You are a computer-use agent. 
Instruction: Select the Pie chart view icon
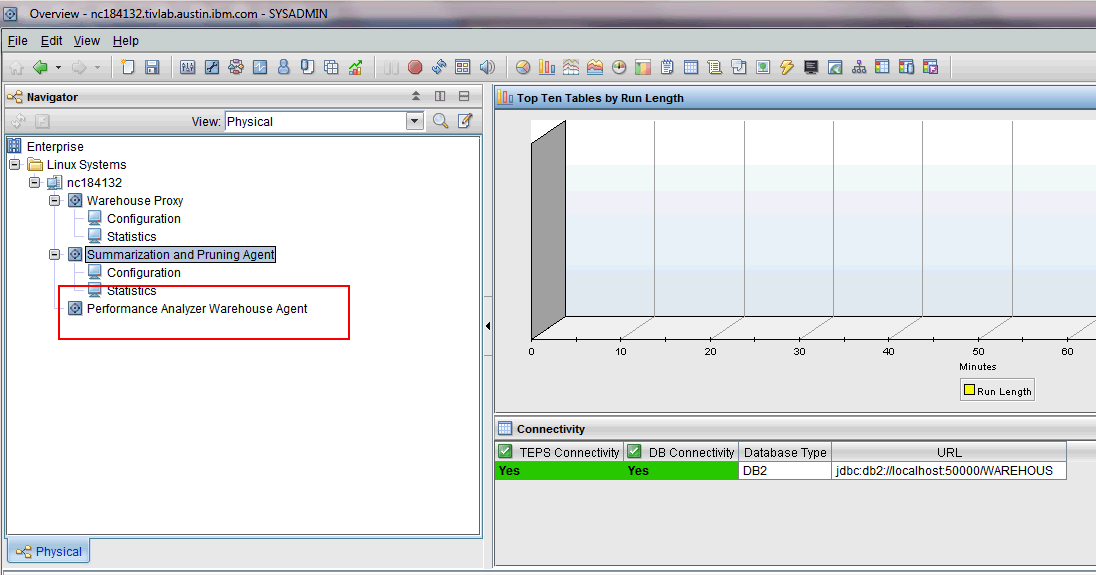(523, 67)
